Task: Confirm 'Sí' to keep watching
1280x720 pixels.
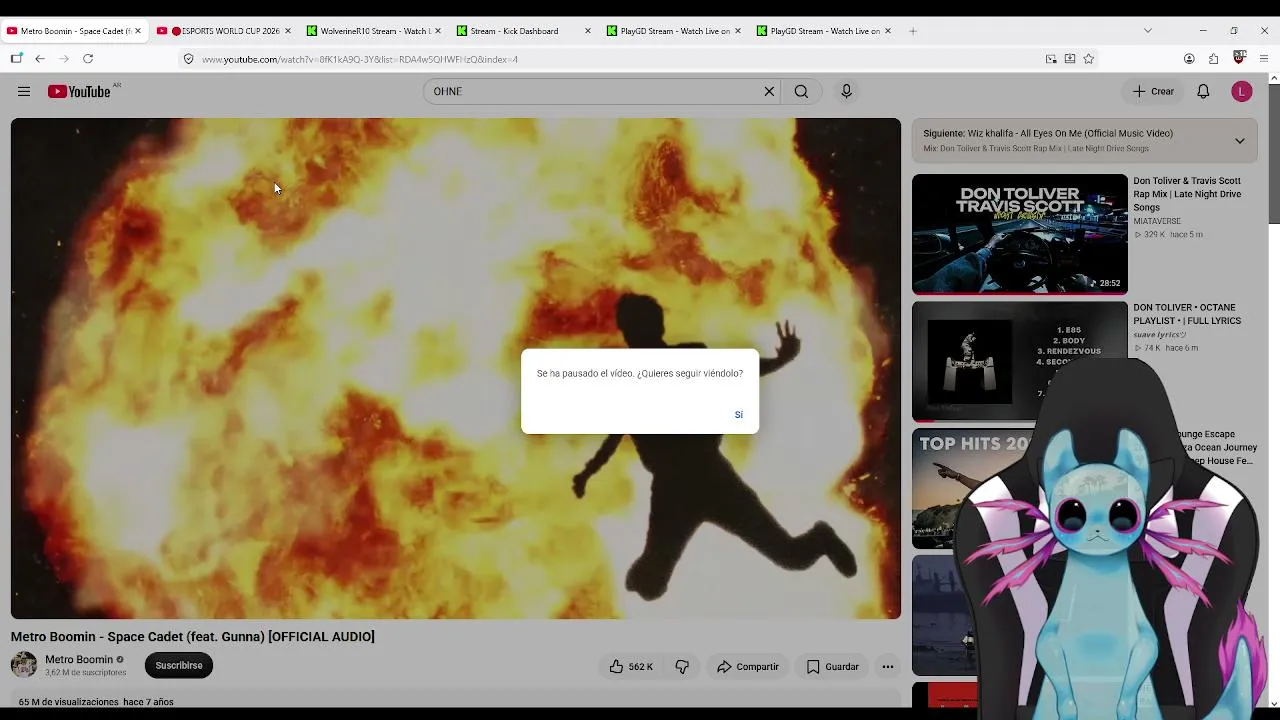Action: pyautogui.click(x=739, y=415)
